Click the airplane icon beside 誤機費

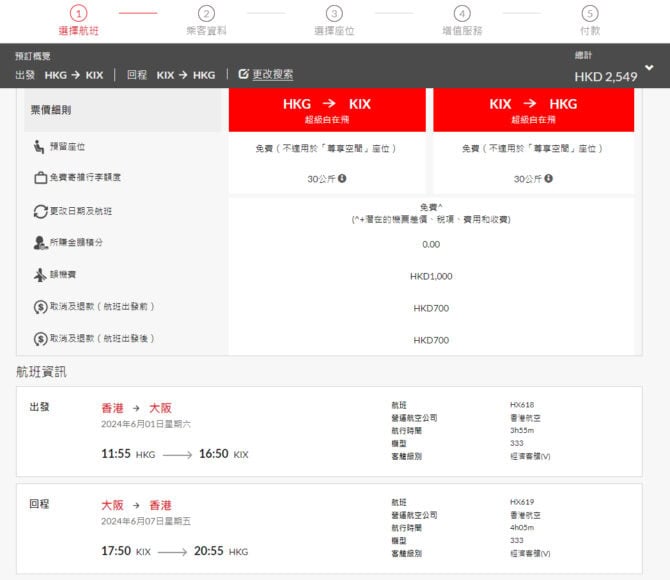(40, 274)
